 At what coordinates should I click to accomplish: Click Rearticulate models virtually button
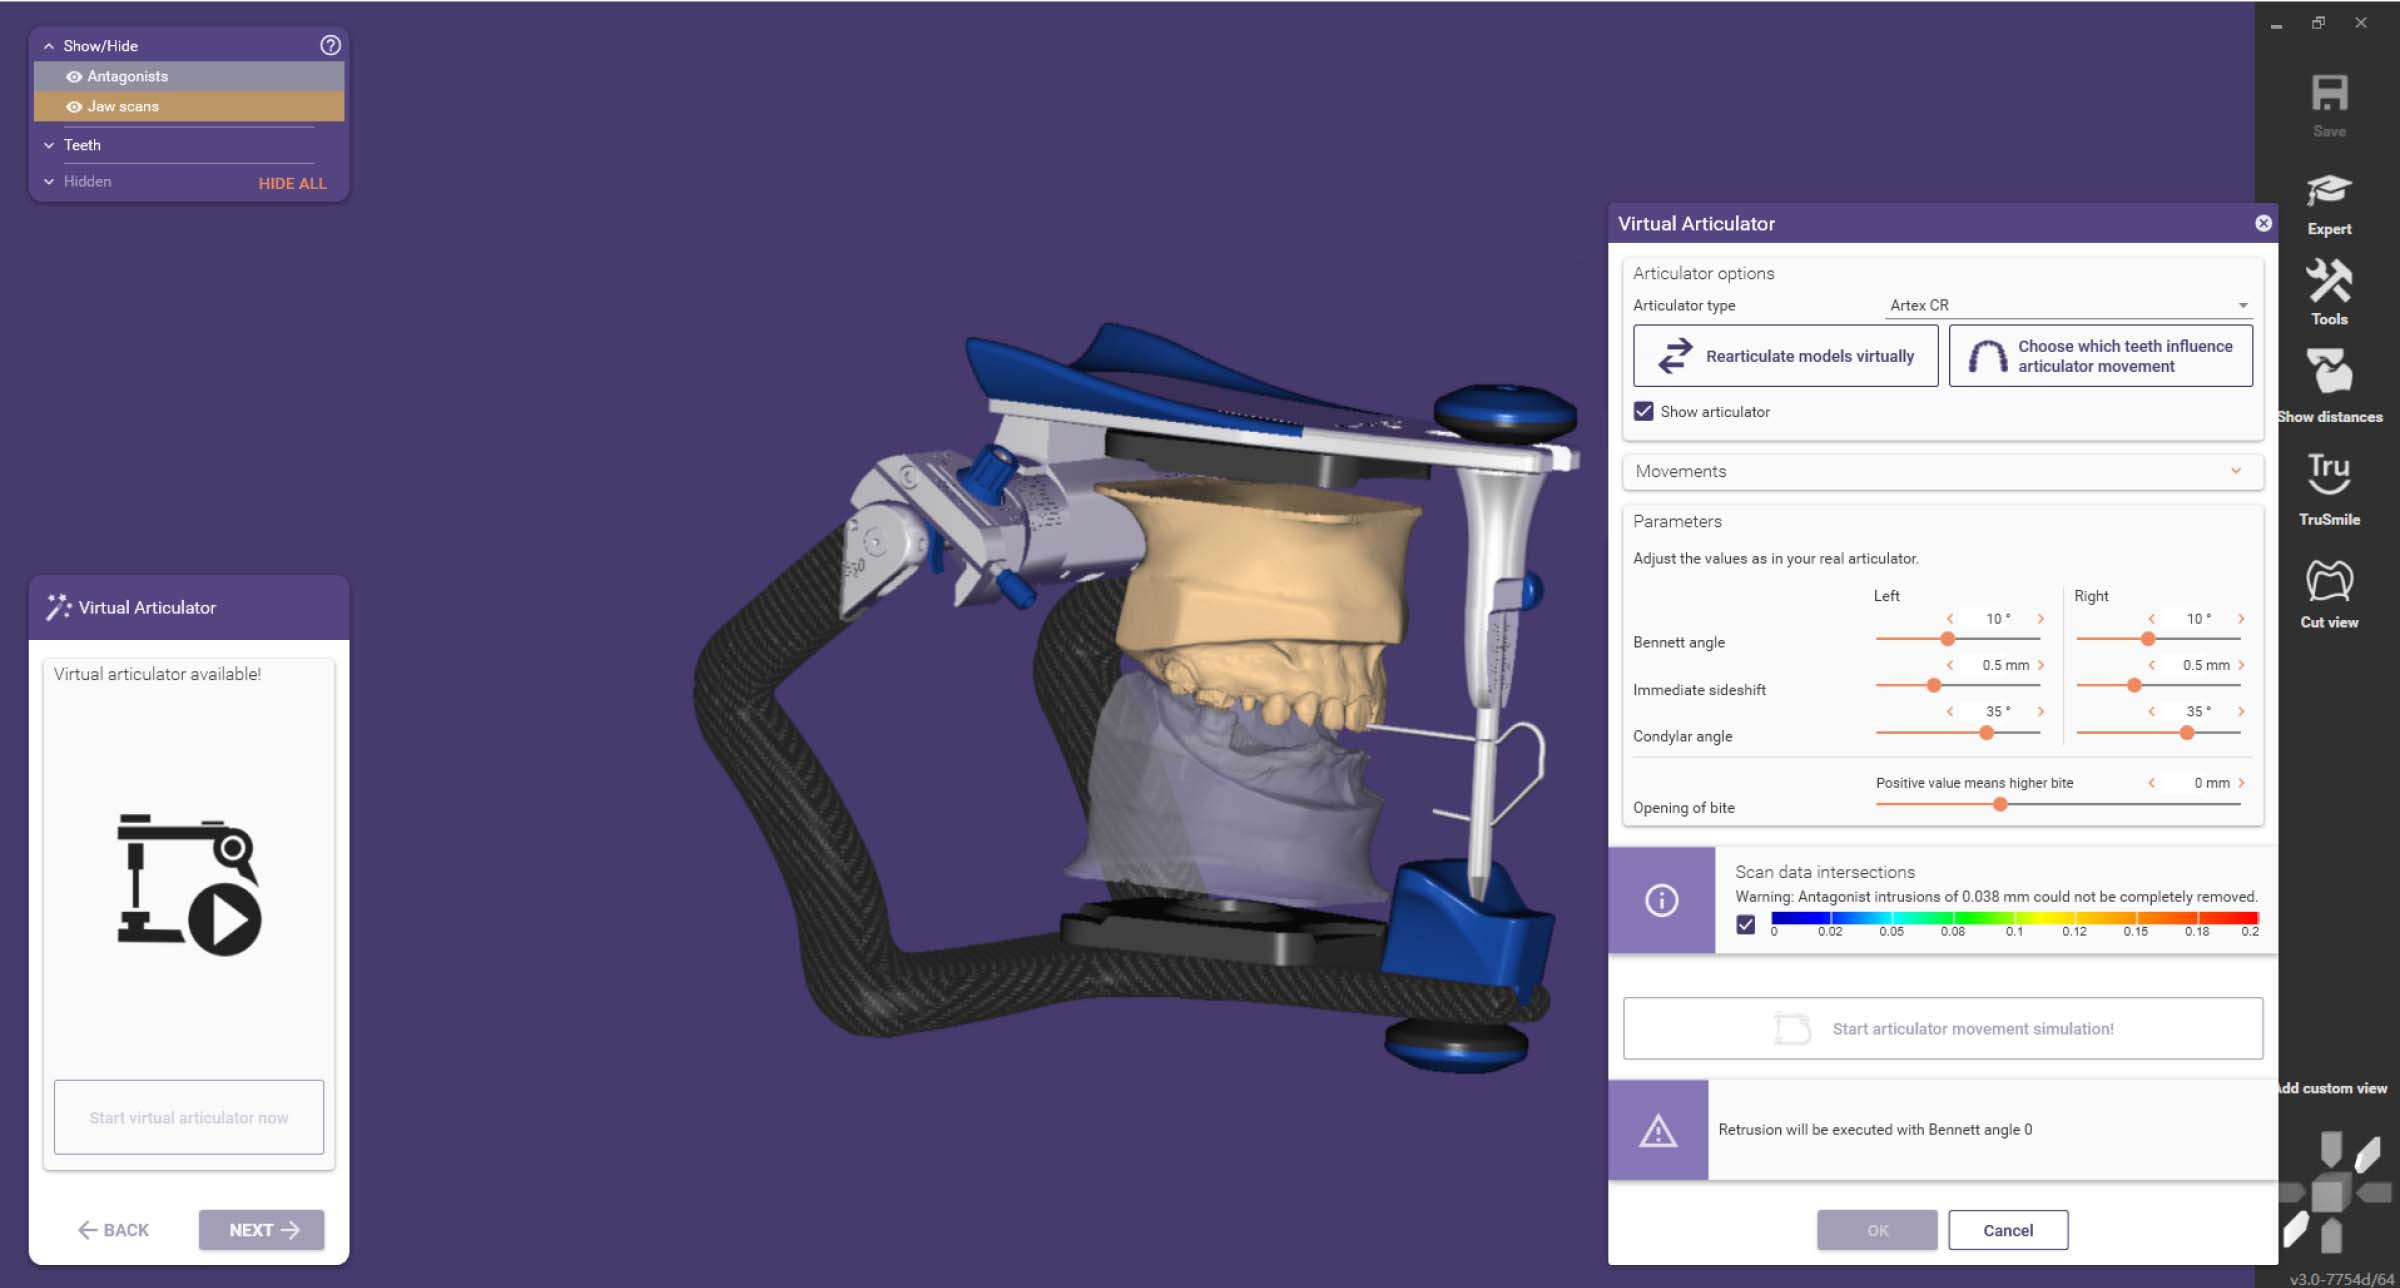click(1784, 356)
